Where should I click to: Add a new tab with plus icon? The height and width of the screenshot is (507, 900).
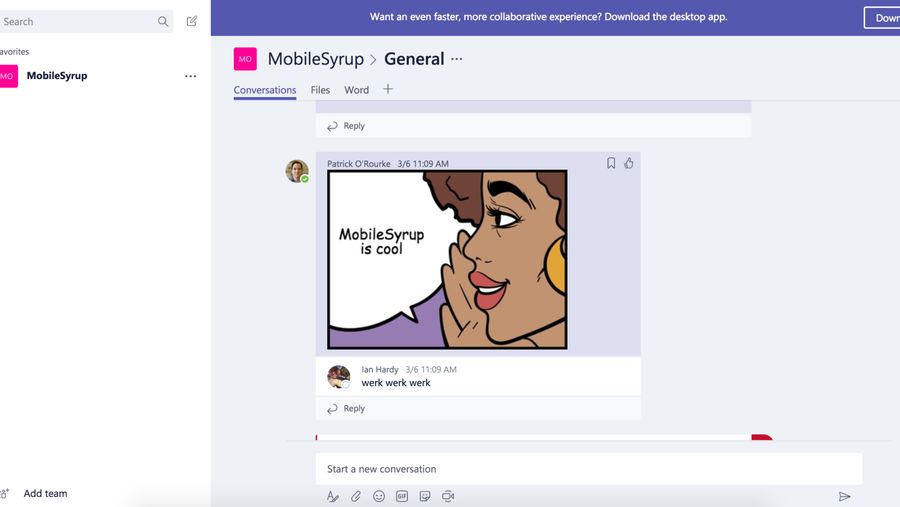coord(388,89)
